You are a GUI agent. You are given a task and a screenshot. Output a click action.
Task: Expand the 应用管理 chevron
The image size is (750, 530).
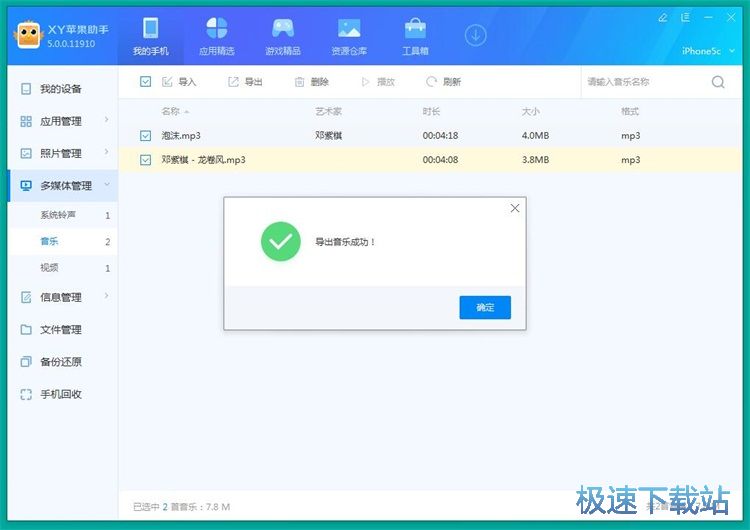[x=106, y=120]
